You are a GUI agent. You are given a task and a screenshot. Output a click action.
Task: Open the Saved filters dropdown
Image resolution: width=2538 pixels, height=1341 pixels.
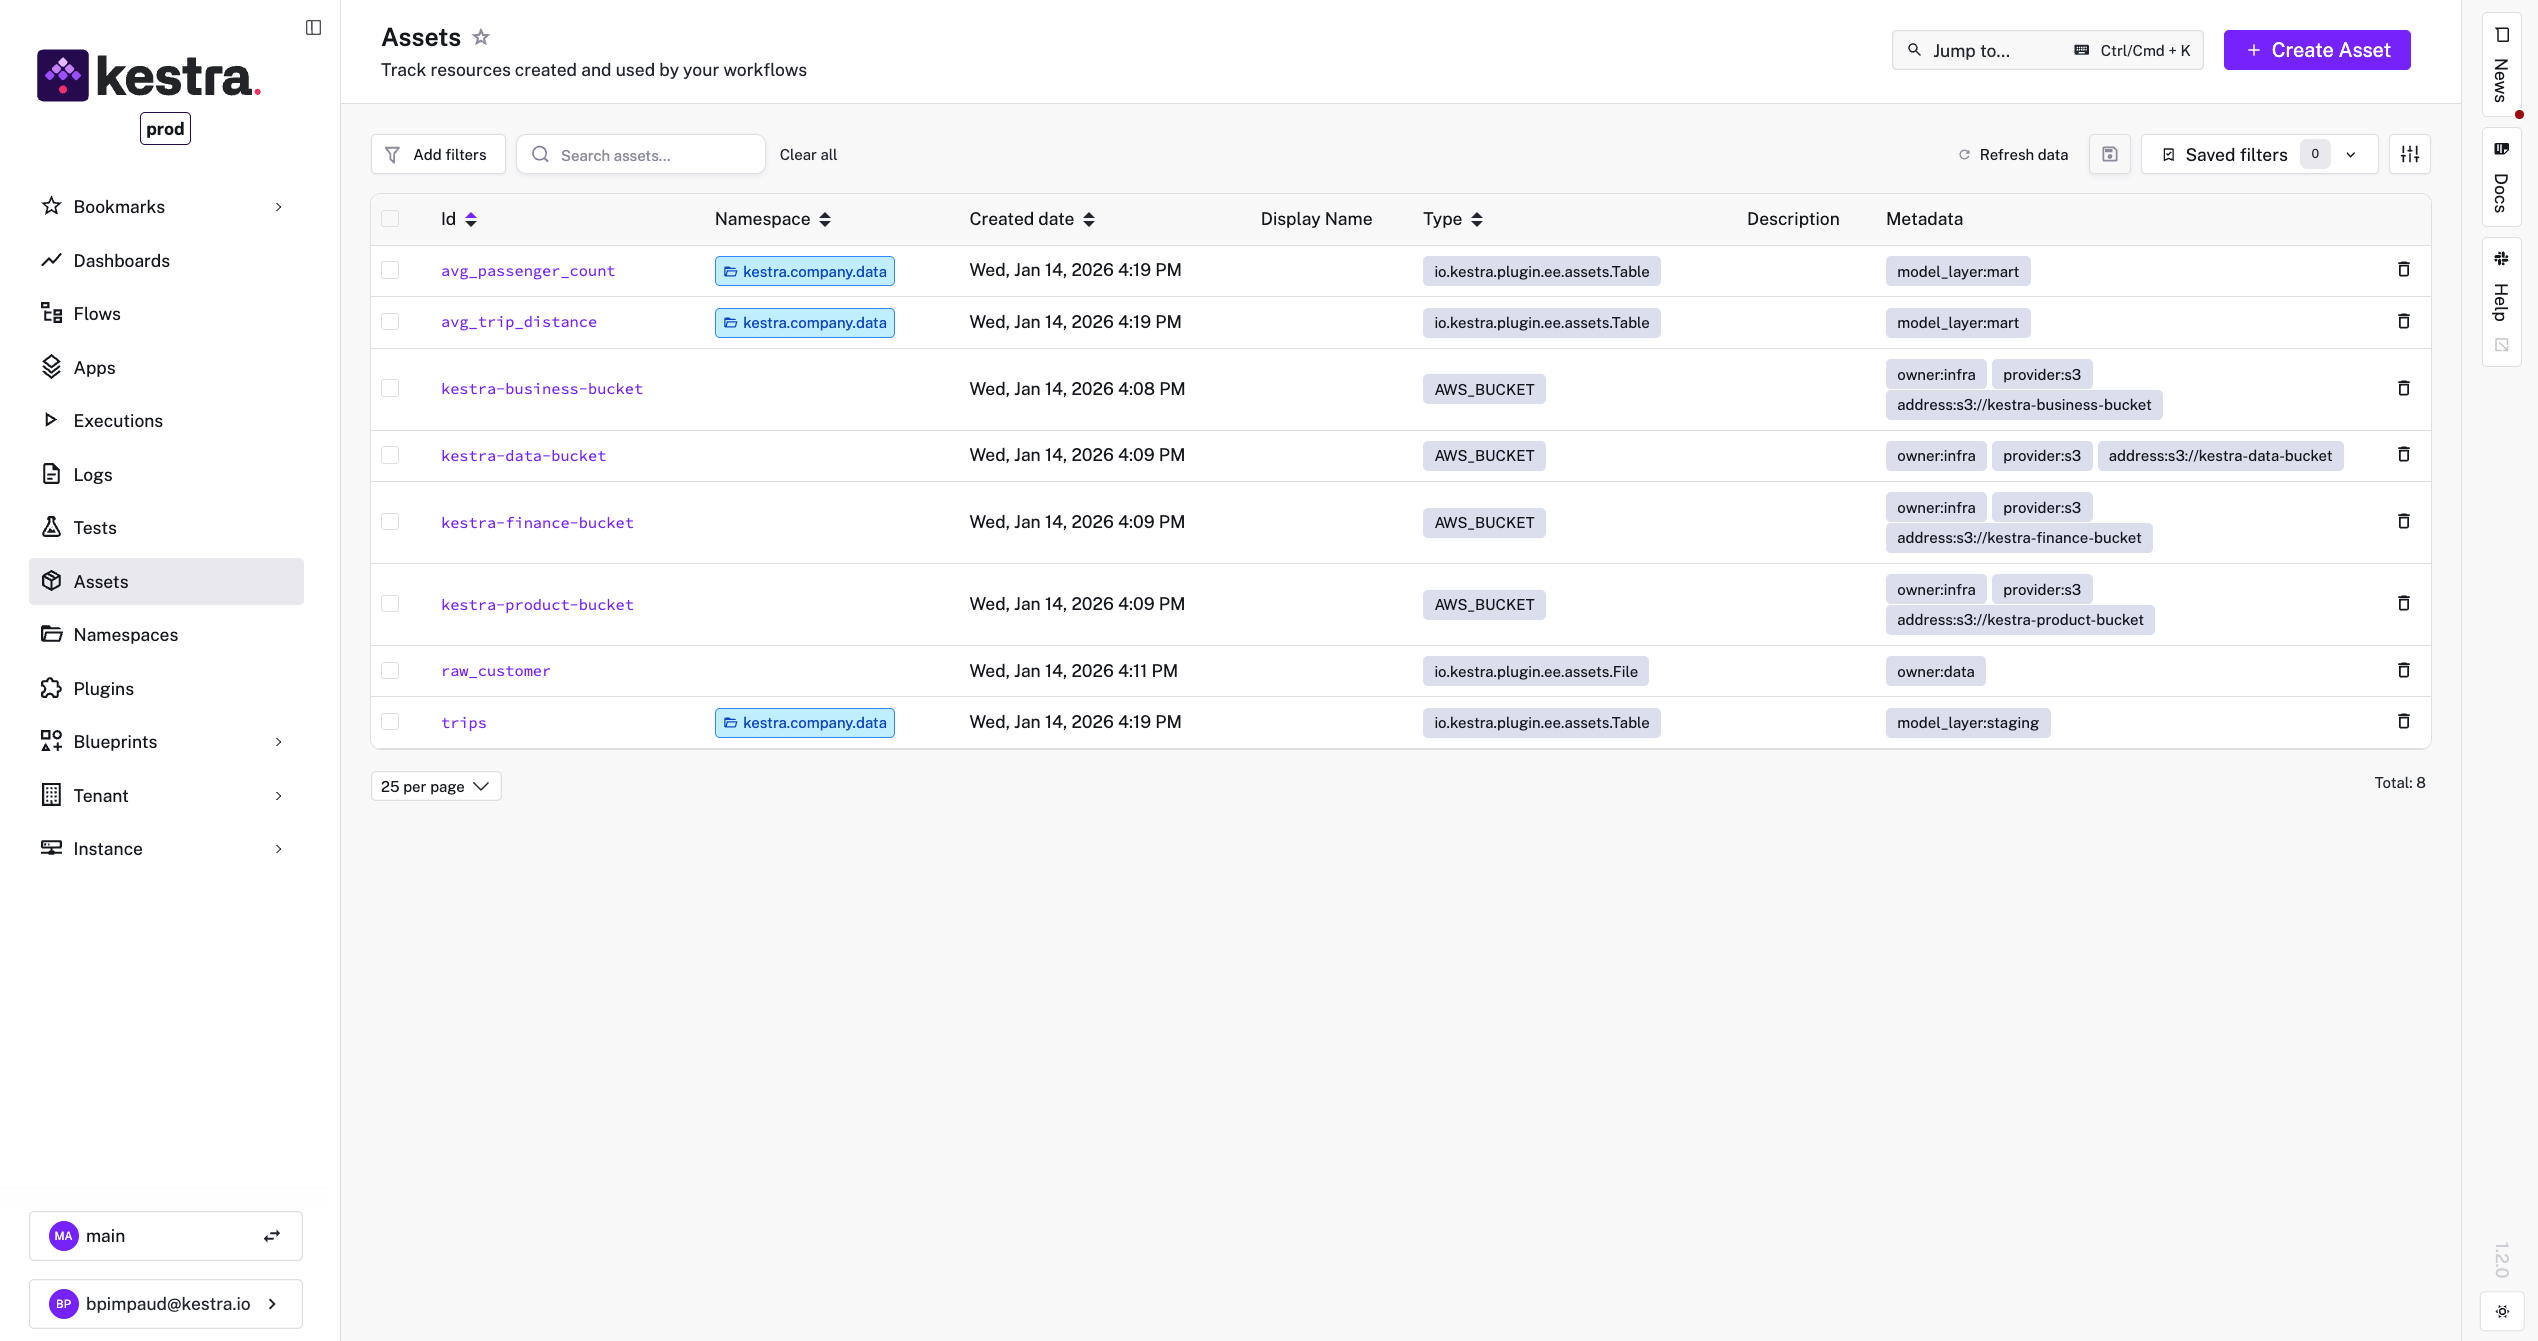(x=2259, y=155)
